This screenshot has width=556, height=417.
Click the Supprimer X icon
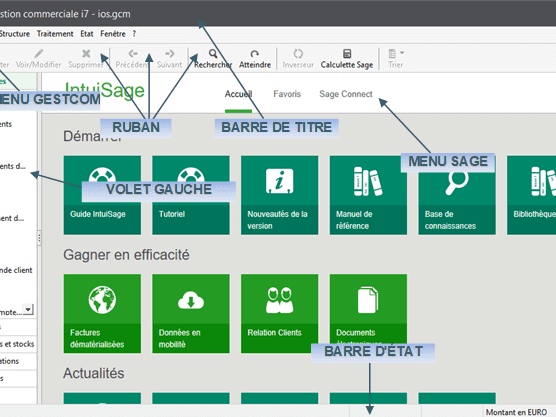pyautogui.click(x=86, y=54)
